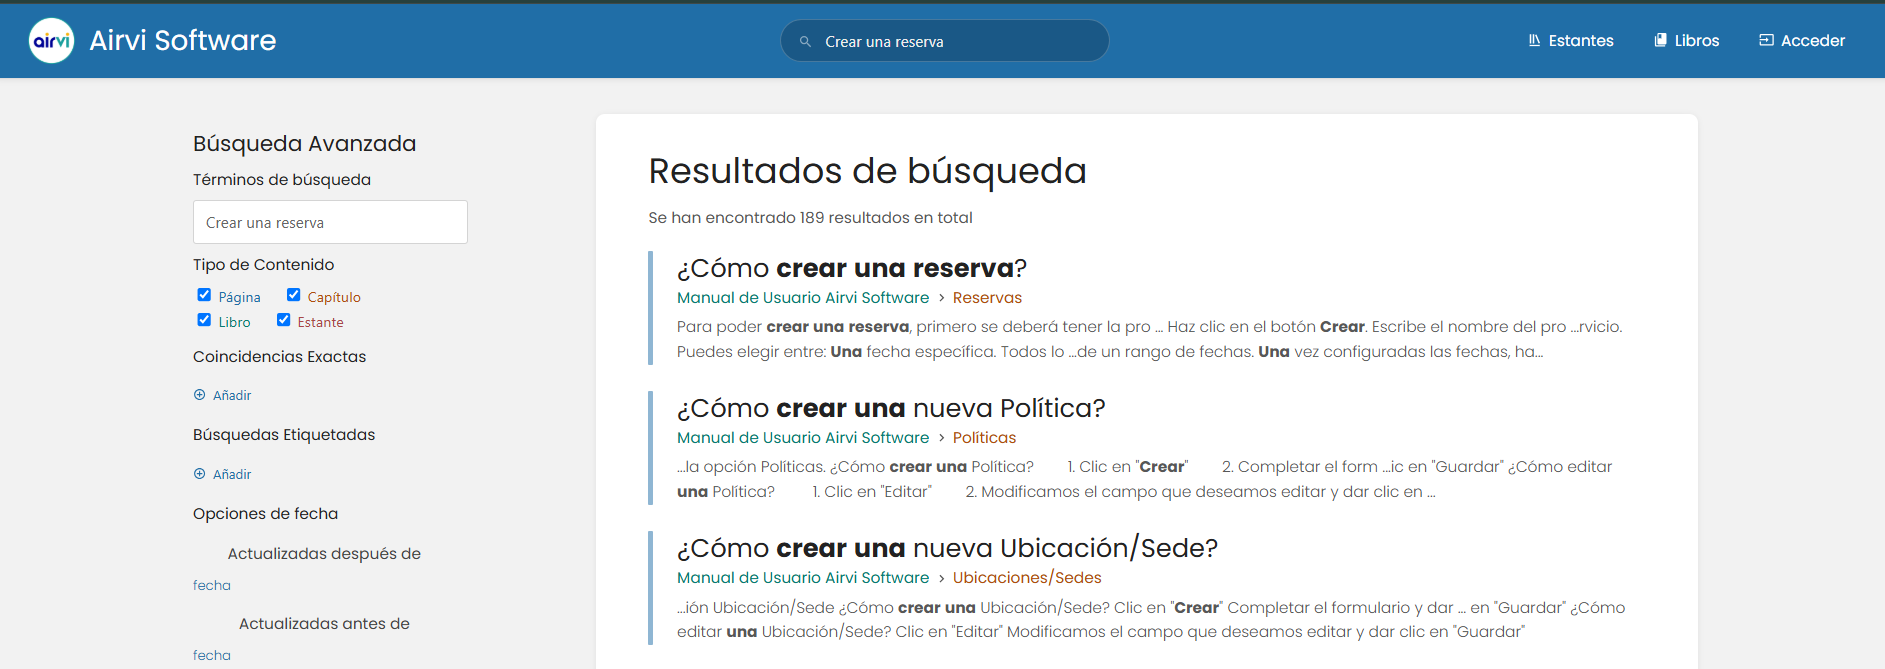The width and height of the screenshot is (1885, 669).
Task: Click the magnifier icon in header search
Action: pos(805,42)
